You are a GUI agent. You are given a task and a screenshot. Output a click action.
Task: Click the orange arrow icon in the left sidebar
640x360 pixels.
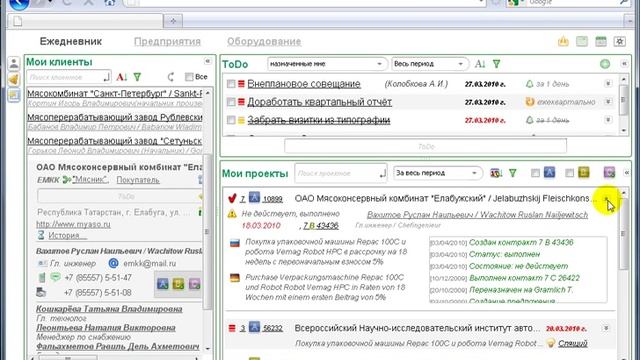pyautogui.click(x=13, y=79)
